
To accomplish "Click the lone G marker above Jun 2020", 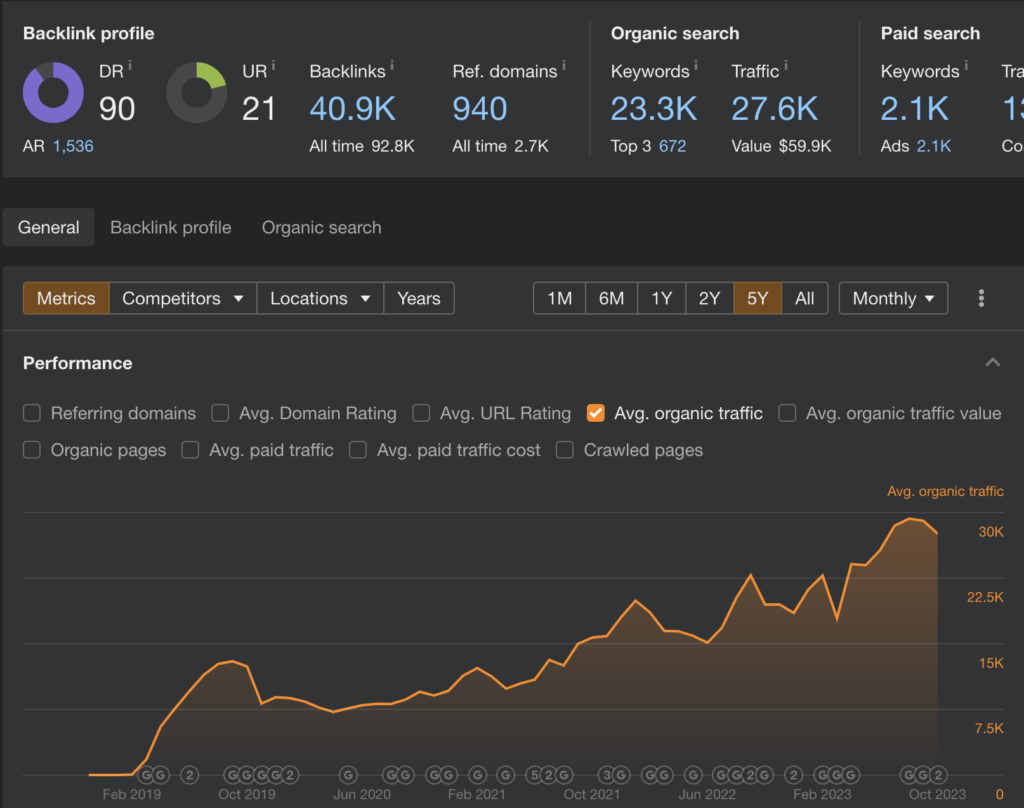I will pyautogui.click(x=348, y=775).
